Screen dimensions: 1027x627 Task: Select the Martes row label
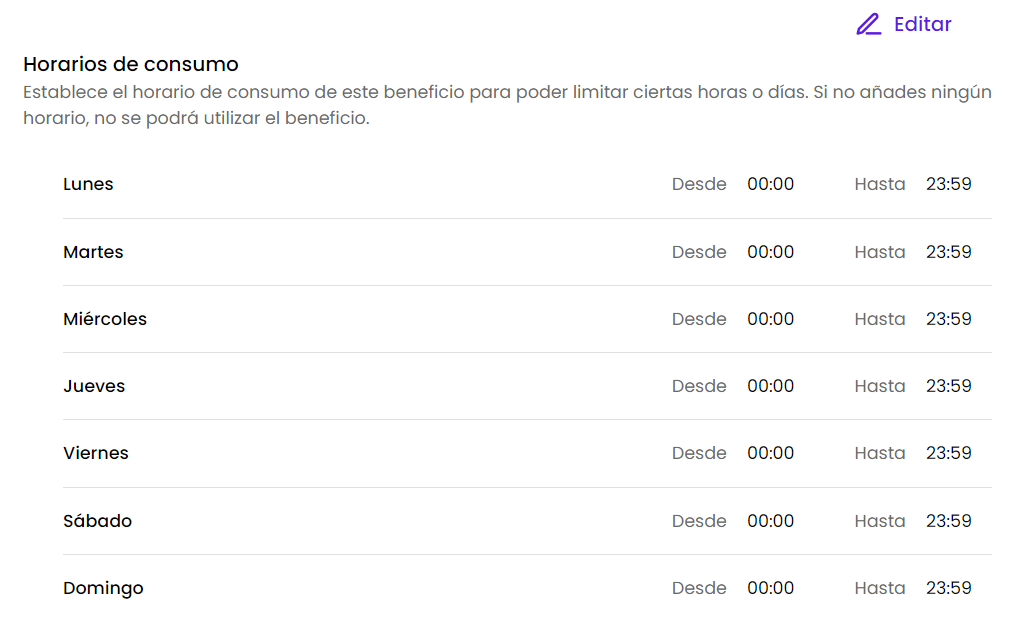(x=93, y=252)
